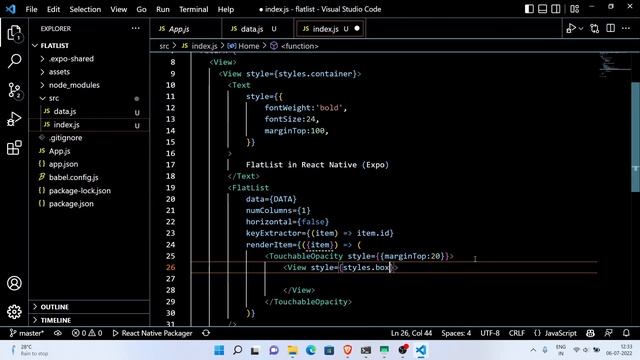The image size is (640, 360).
Task: Open the Search view in activity bar
Action: coord(14,61)
